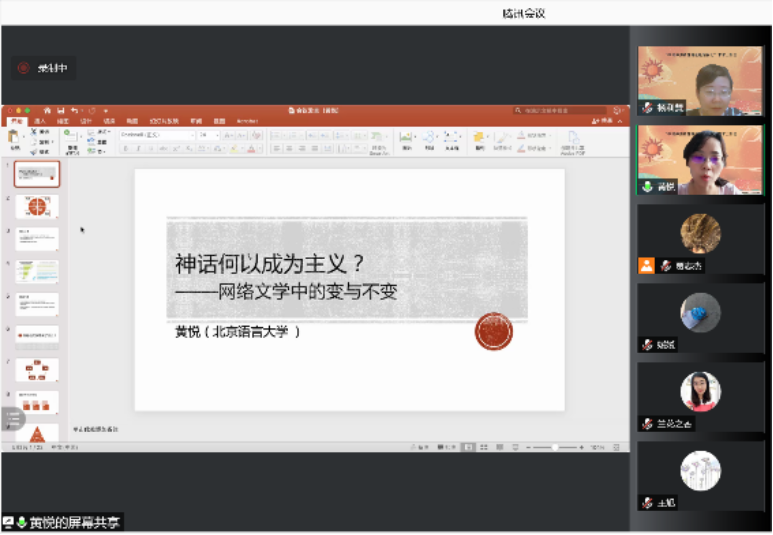773x535 pixels.
Task: Open the 插入 (Insert) ribbon tab
Action: [x=40, y=121]
